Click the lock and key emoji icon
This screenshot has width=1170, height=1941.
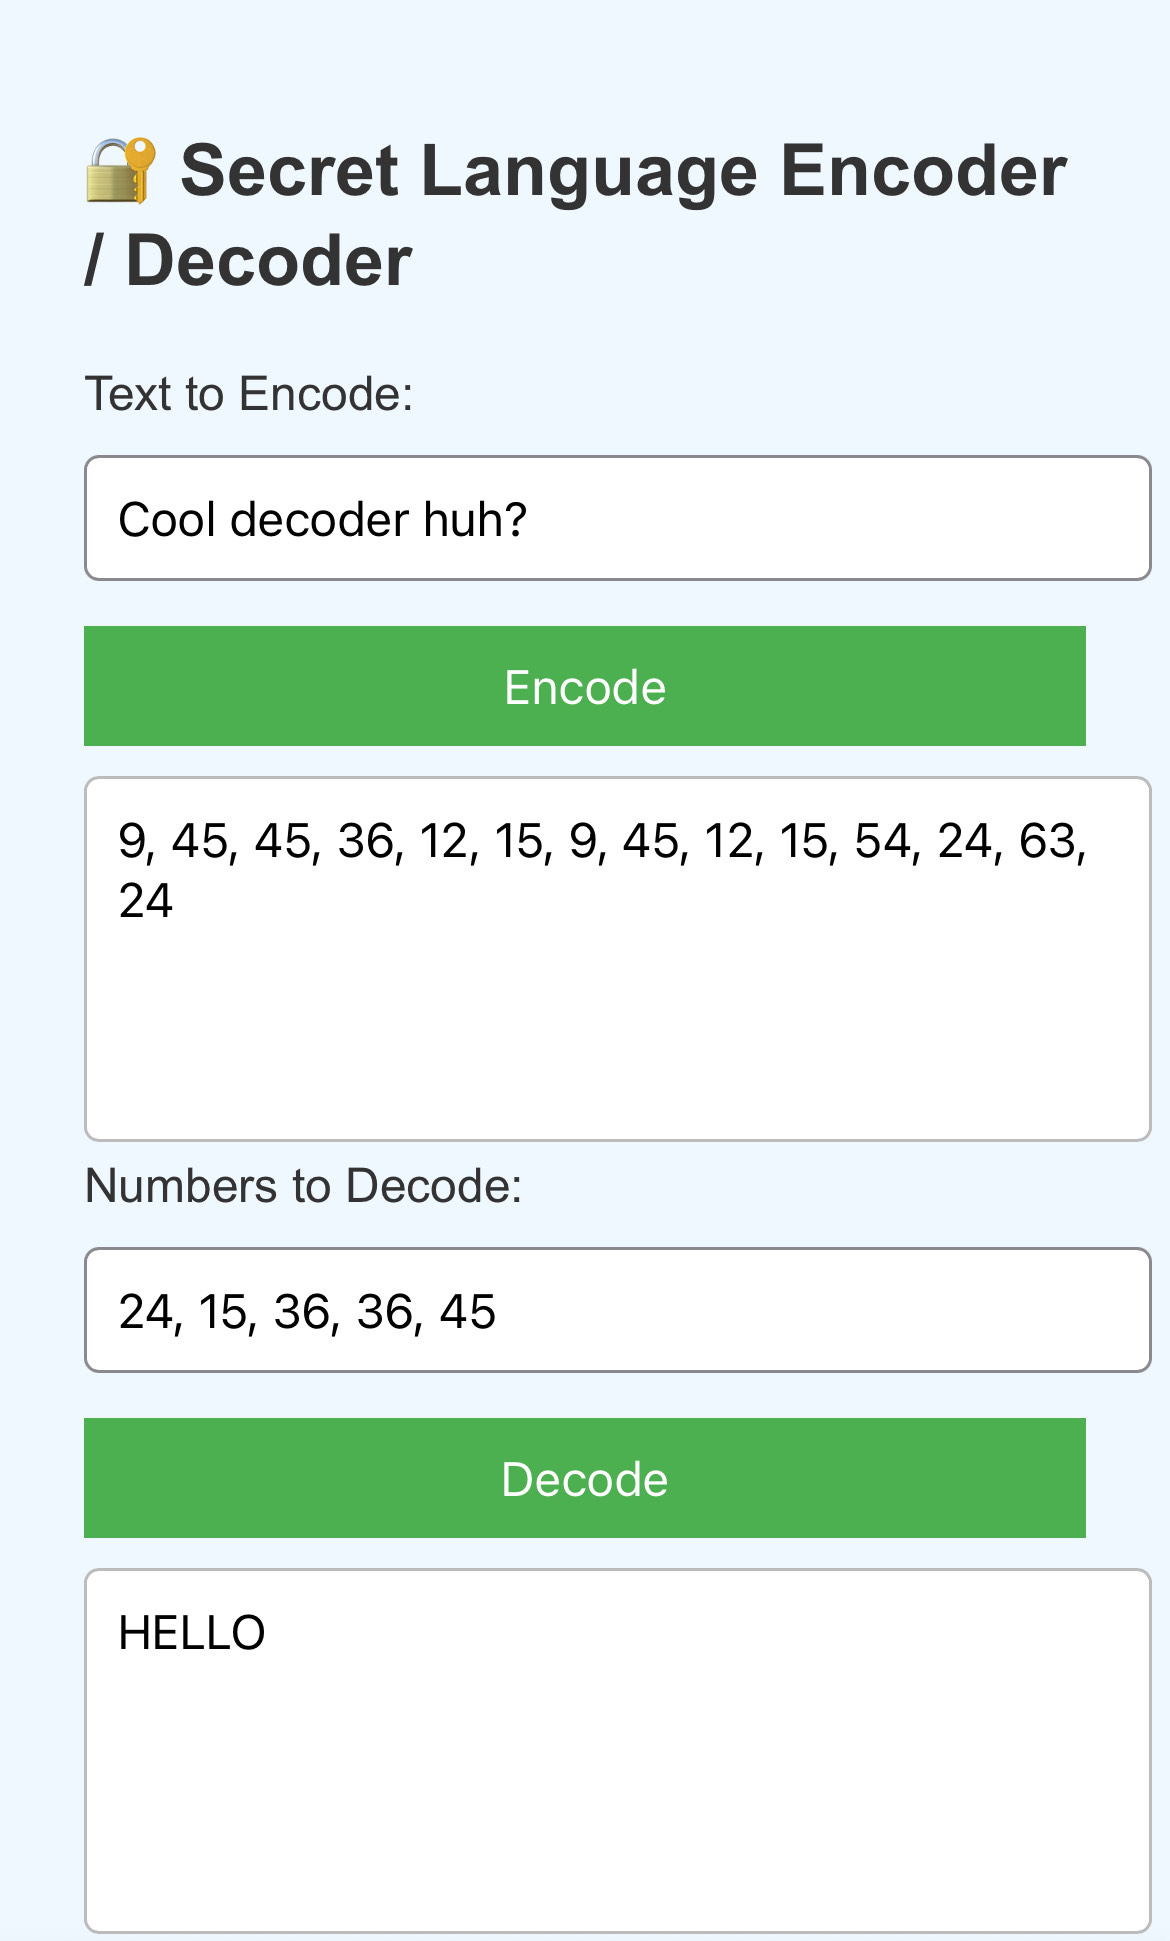121,171
